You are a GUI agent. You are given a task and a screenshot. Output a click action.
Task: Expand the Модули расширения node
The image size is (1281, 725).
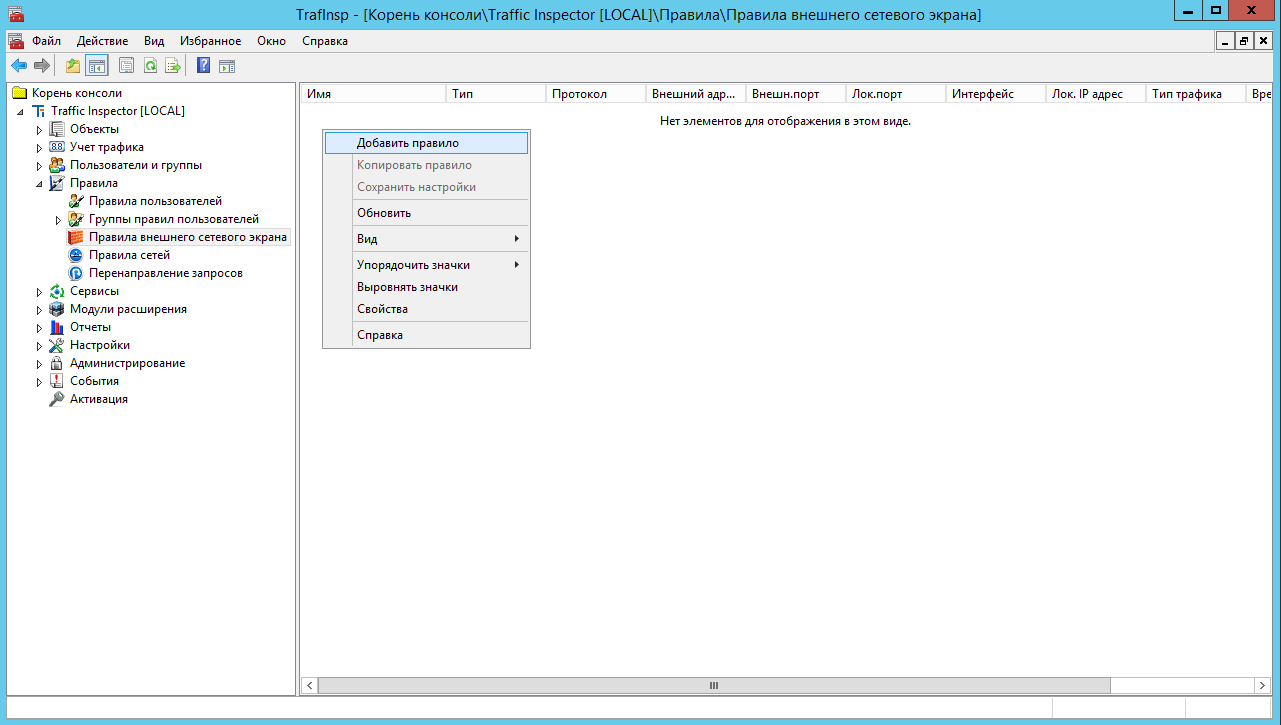click(x=40, y=309)
